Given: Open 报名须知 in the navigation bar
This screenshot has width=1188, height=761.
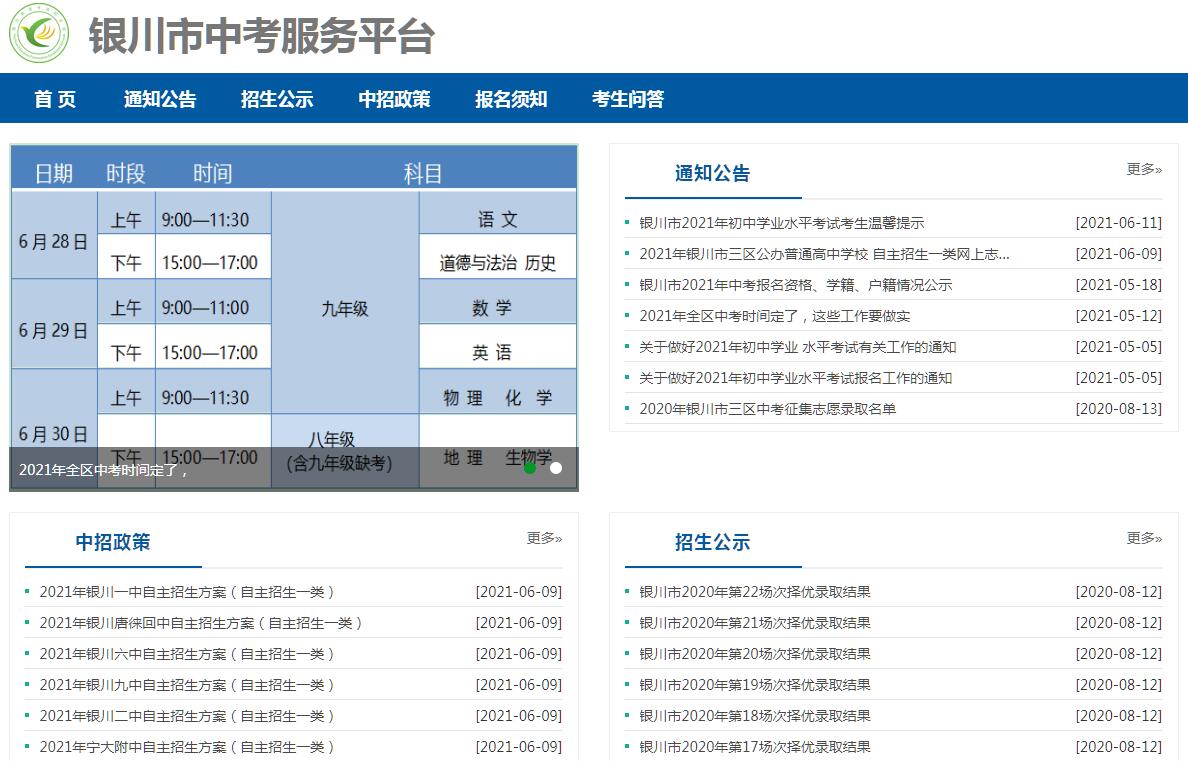Looking at the screenshot, I should [511, 99].
